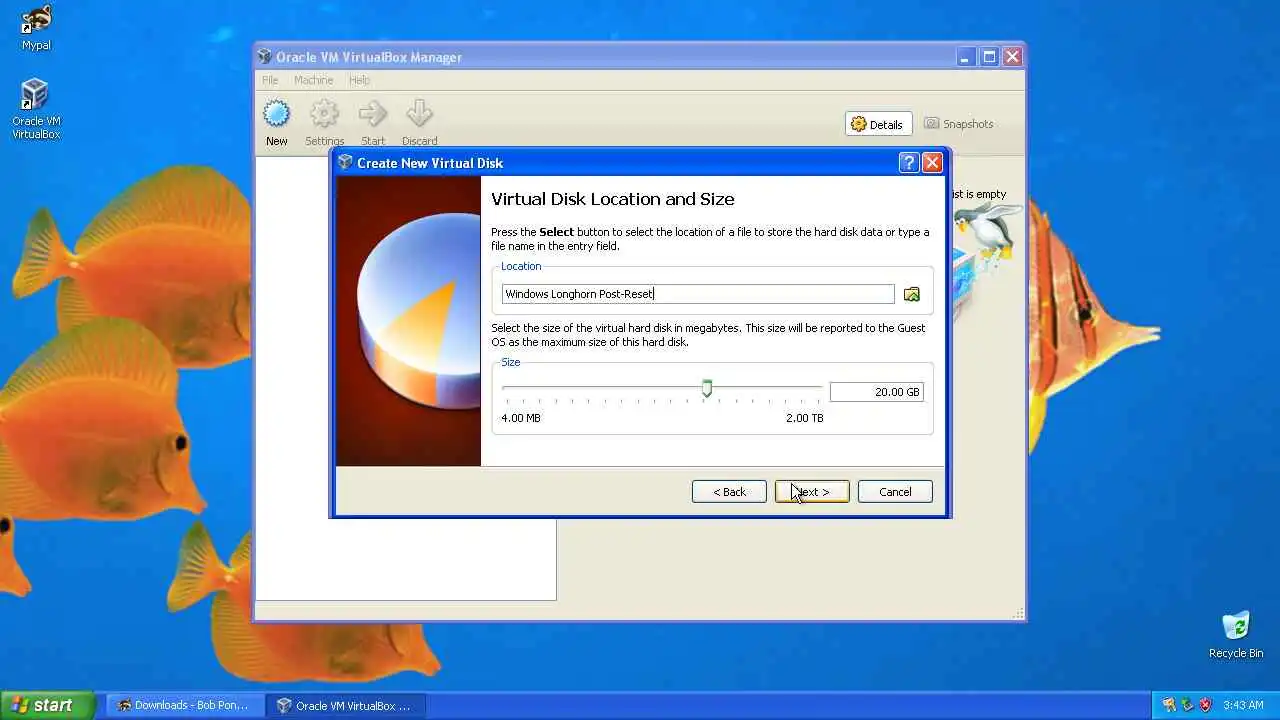Click the Start arrow toolbar icon
The height and width of the screenshot is (720, 1280).
click(x=373, y=113)
